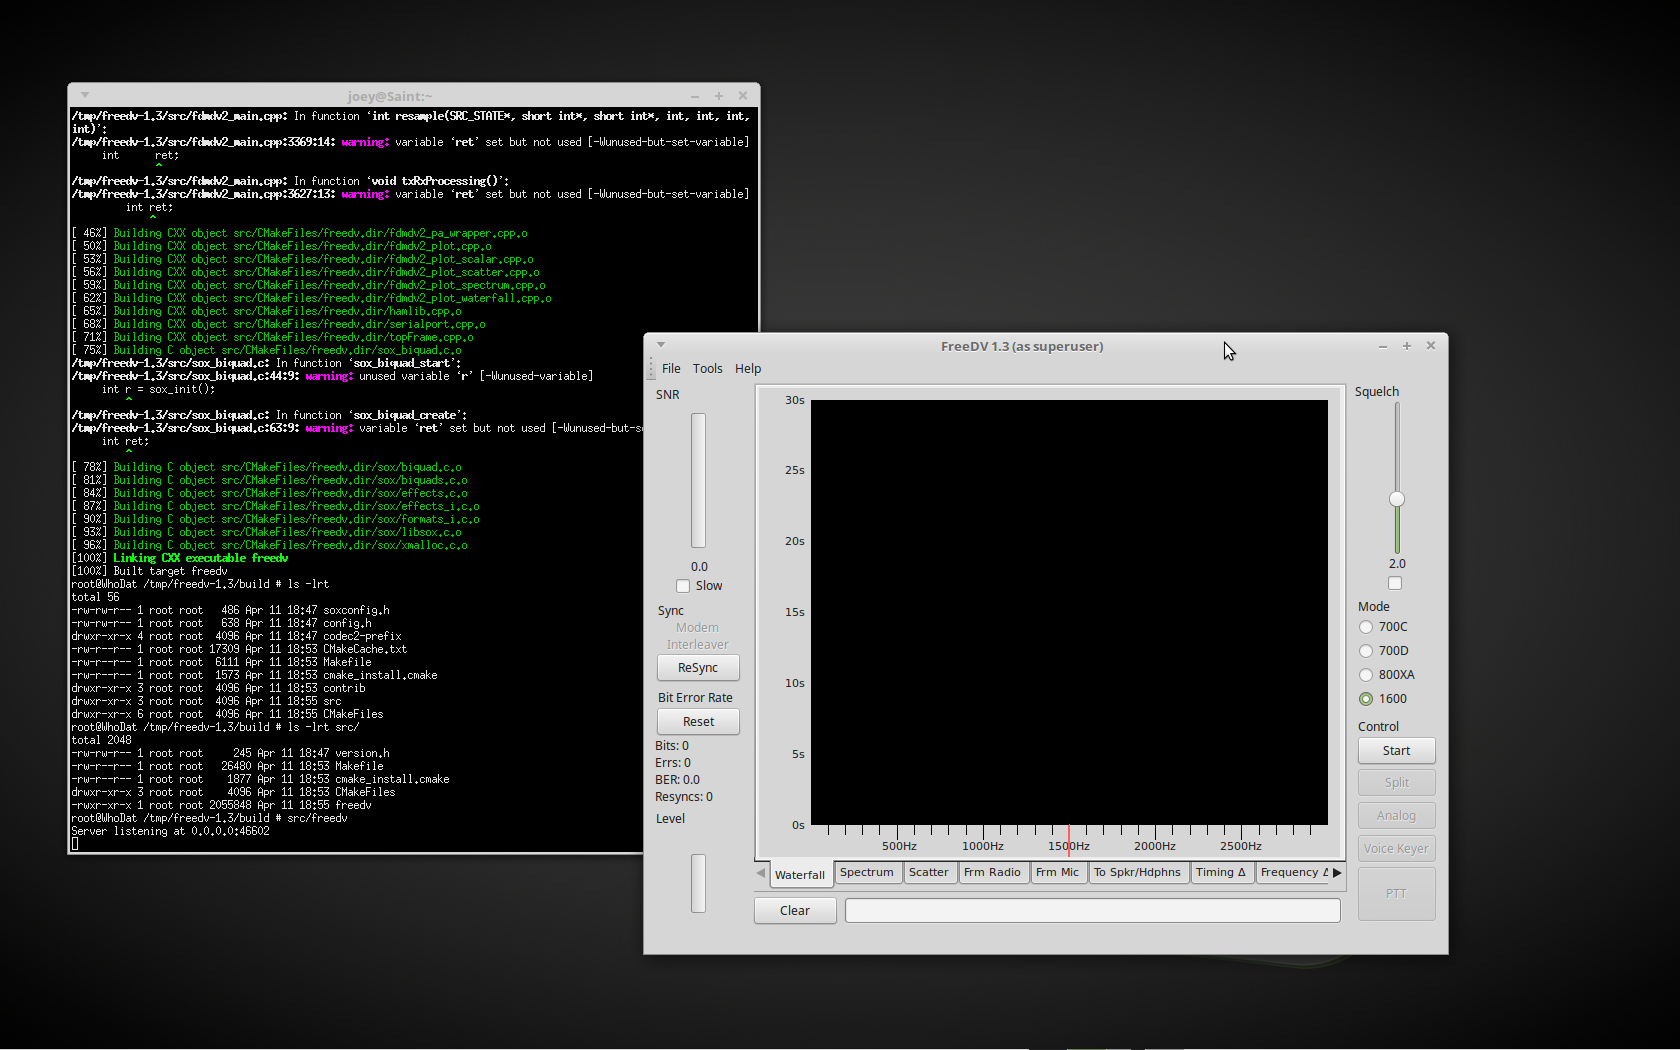
Task: Switch to the Spectrum tab
Action: coord(866,873)
